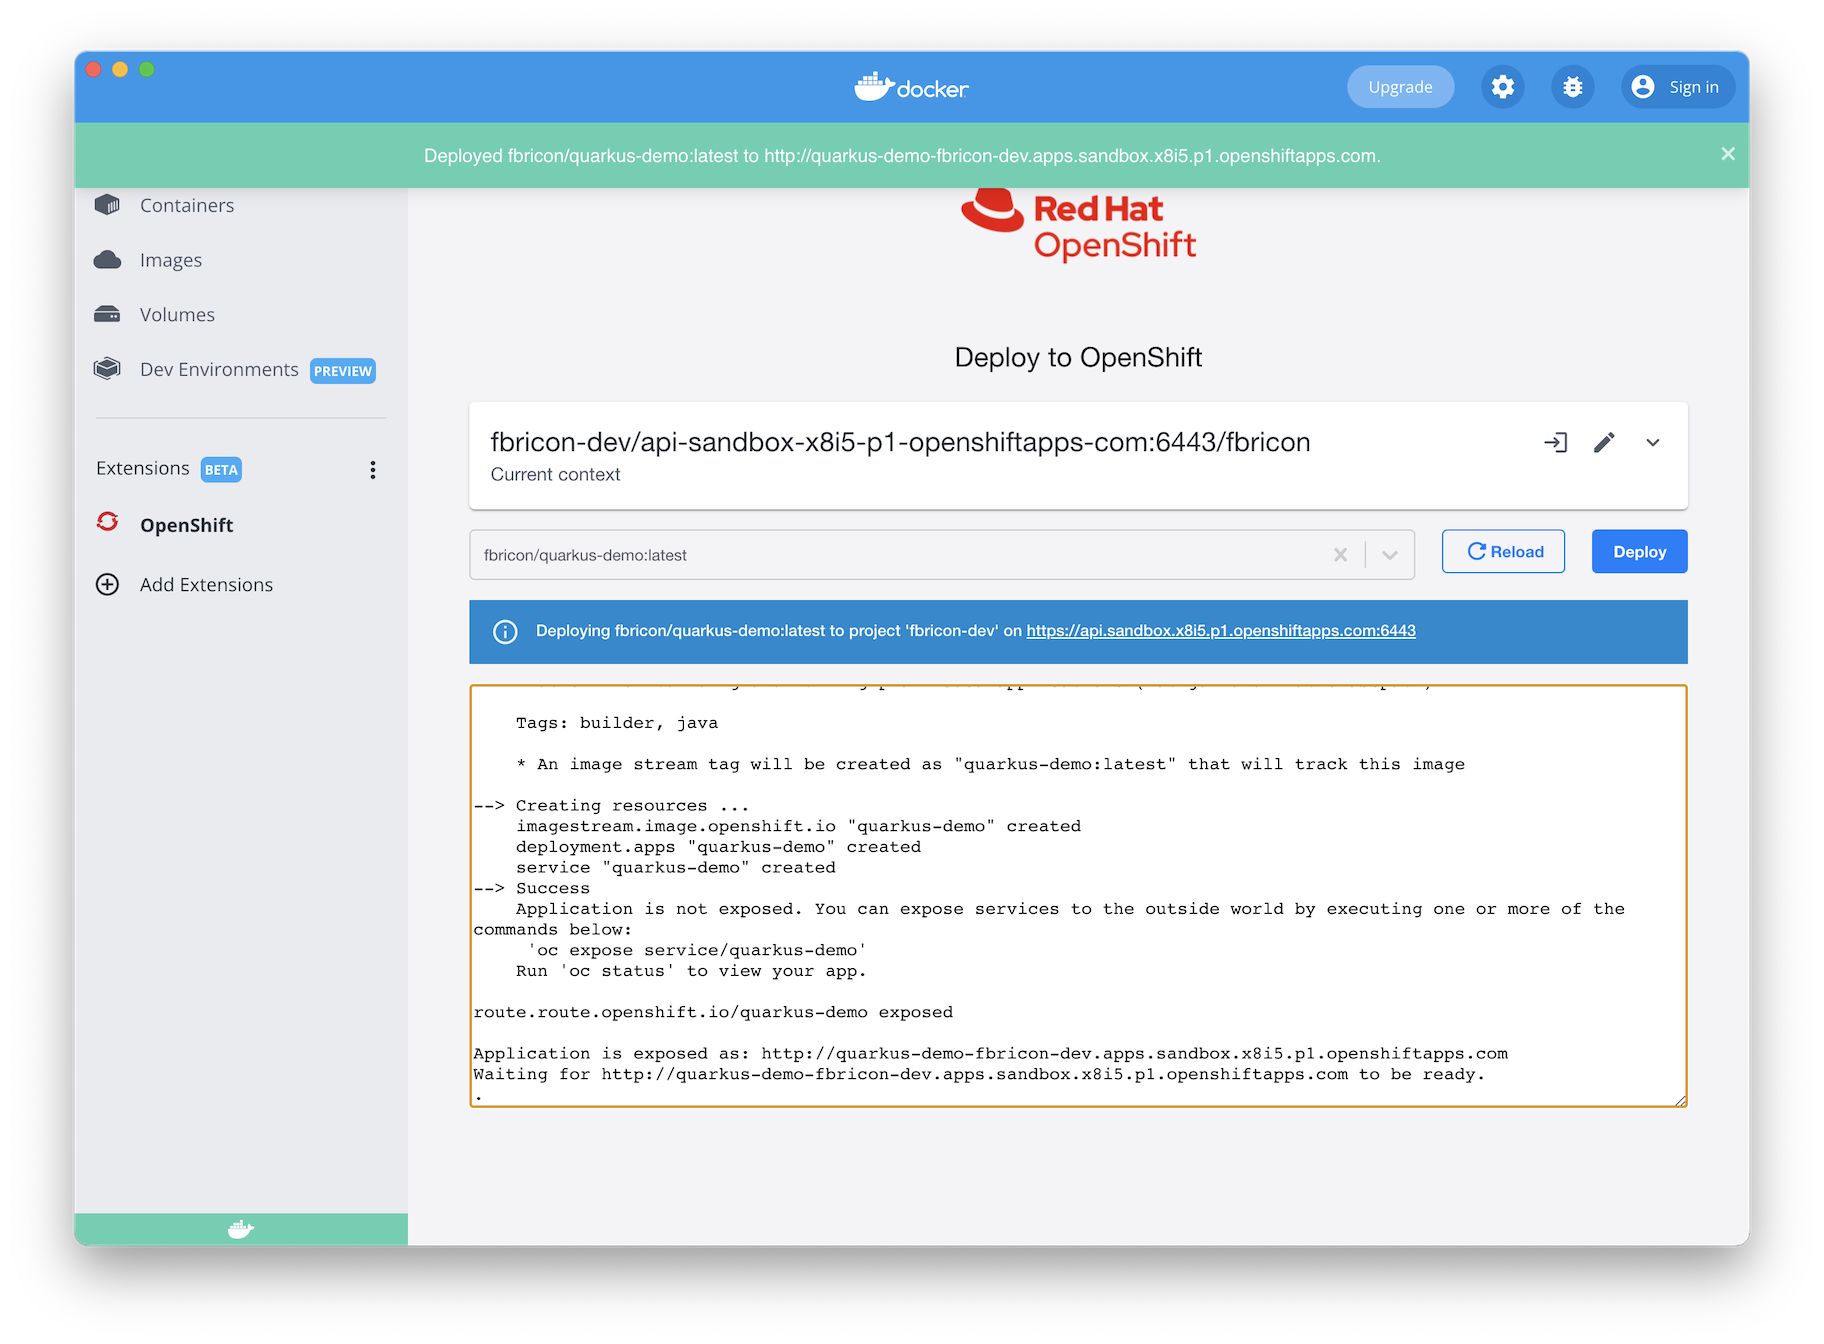Click inside the deployment log output area

(1078, 896)
